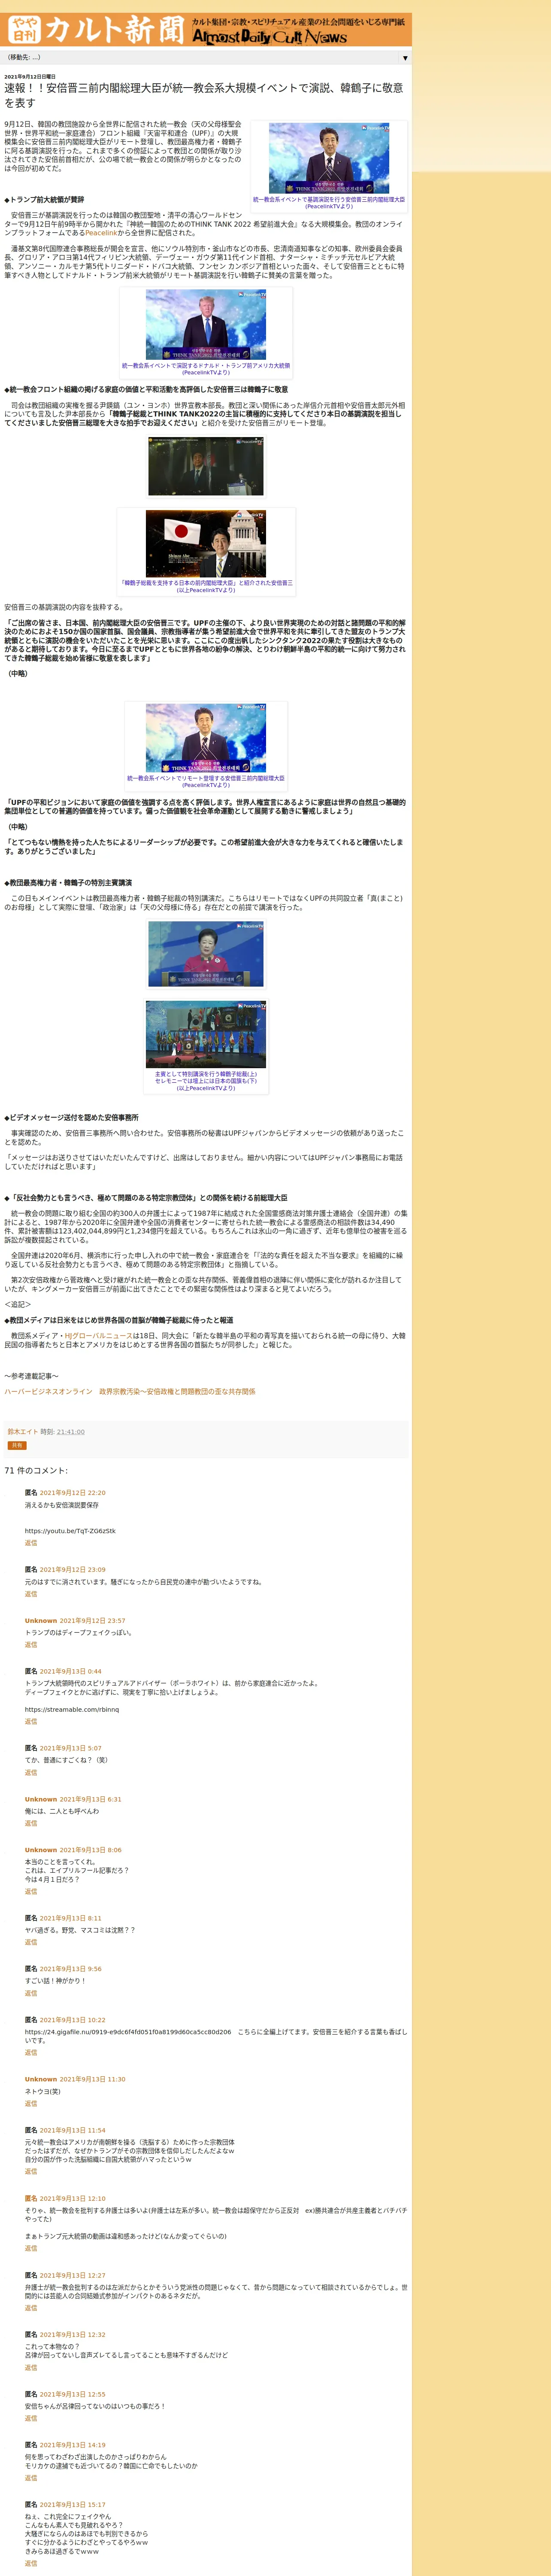Click the date header 2021年9月12日日曜日

pyautogui.click(x=30, y=76)
